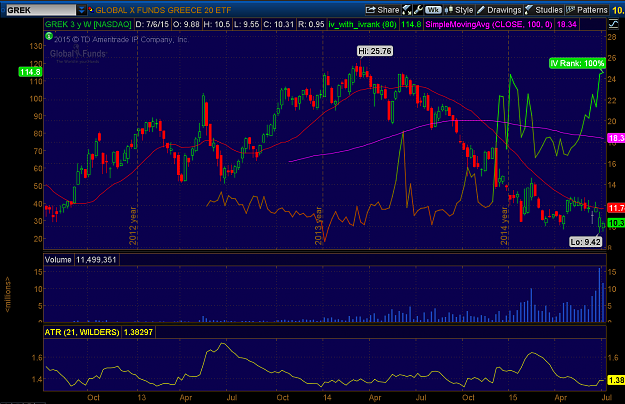Open the symbol selector dropdown arrow

tap(81, 10)
